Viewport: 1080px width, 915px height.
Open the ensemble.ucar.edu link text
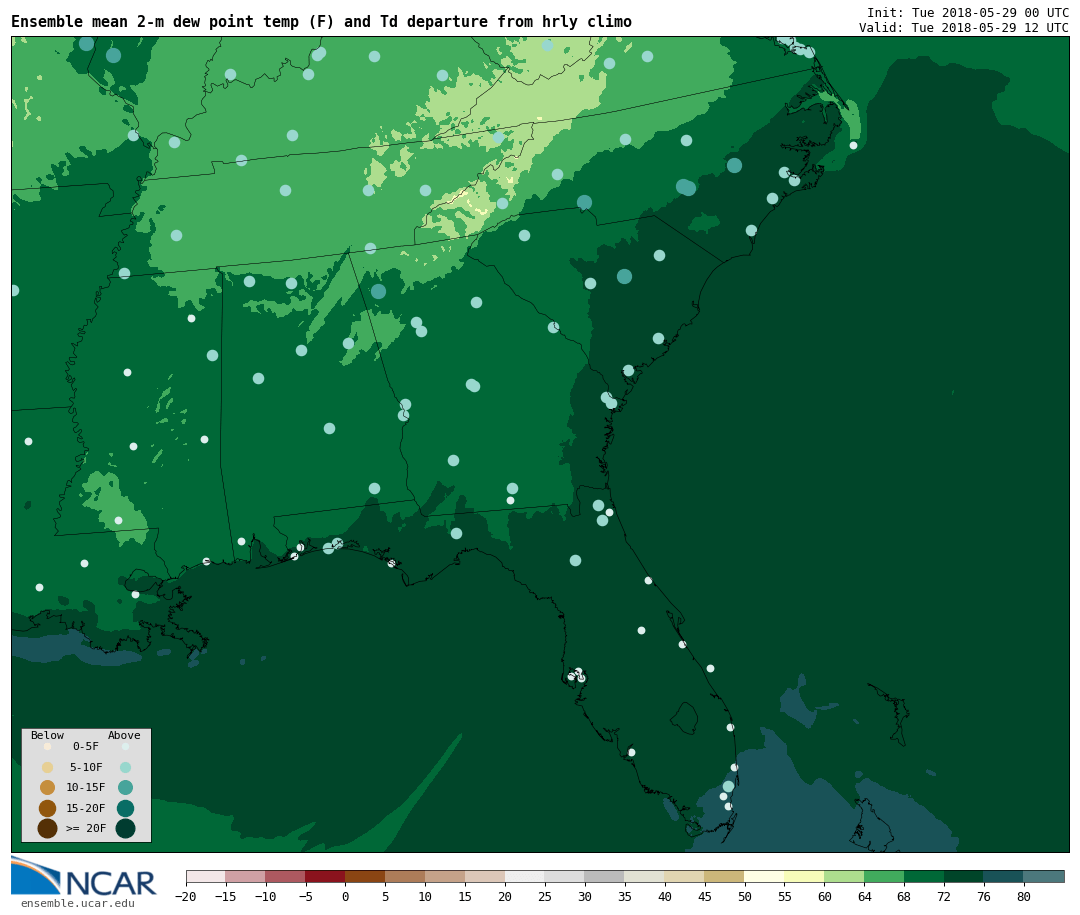(x=77, y=904)
